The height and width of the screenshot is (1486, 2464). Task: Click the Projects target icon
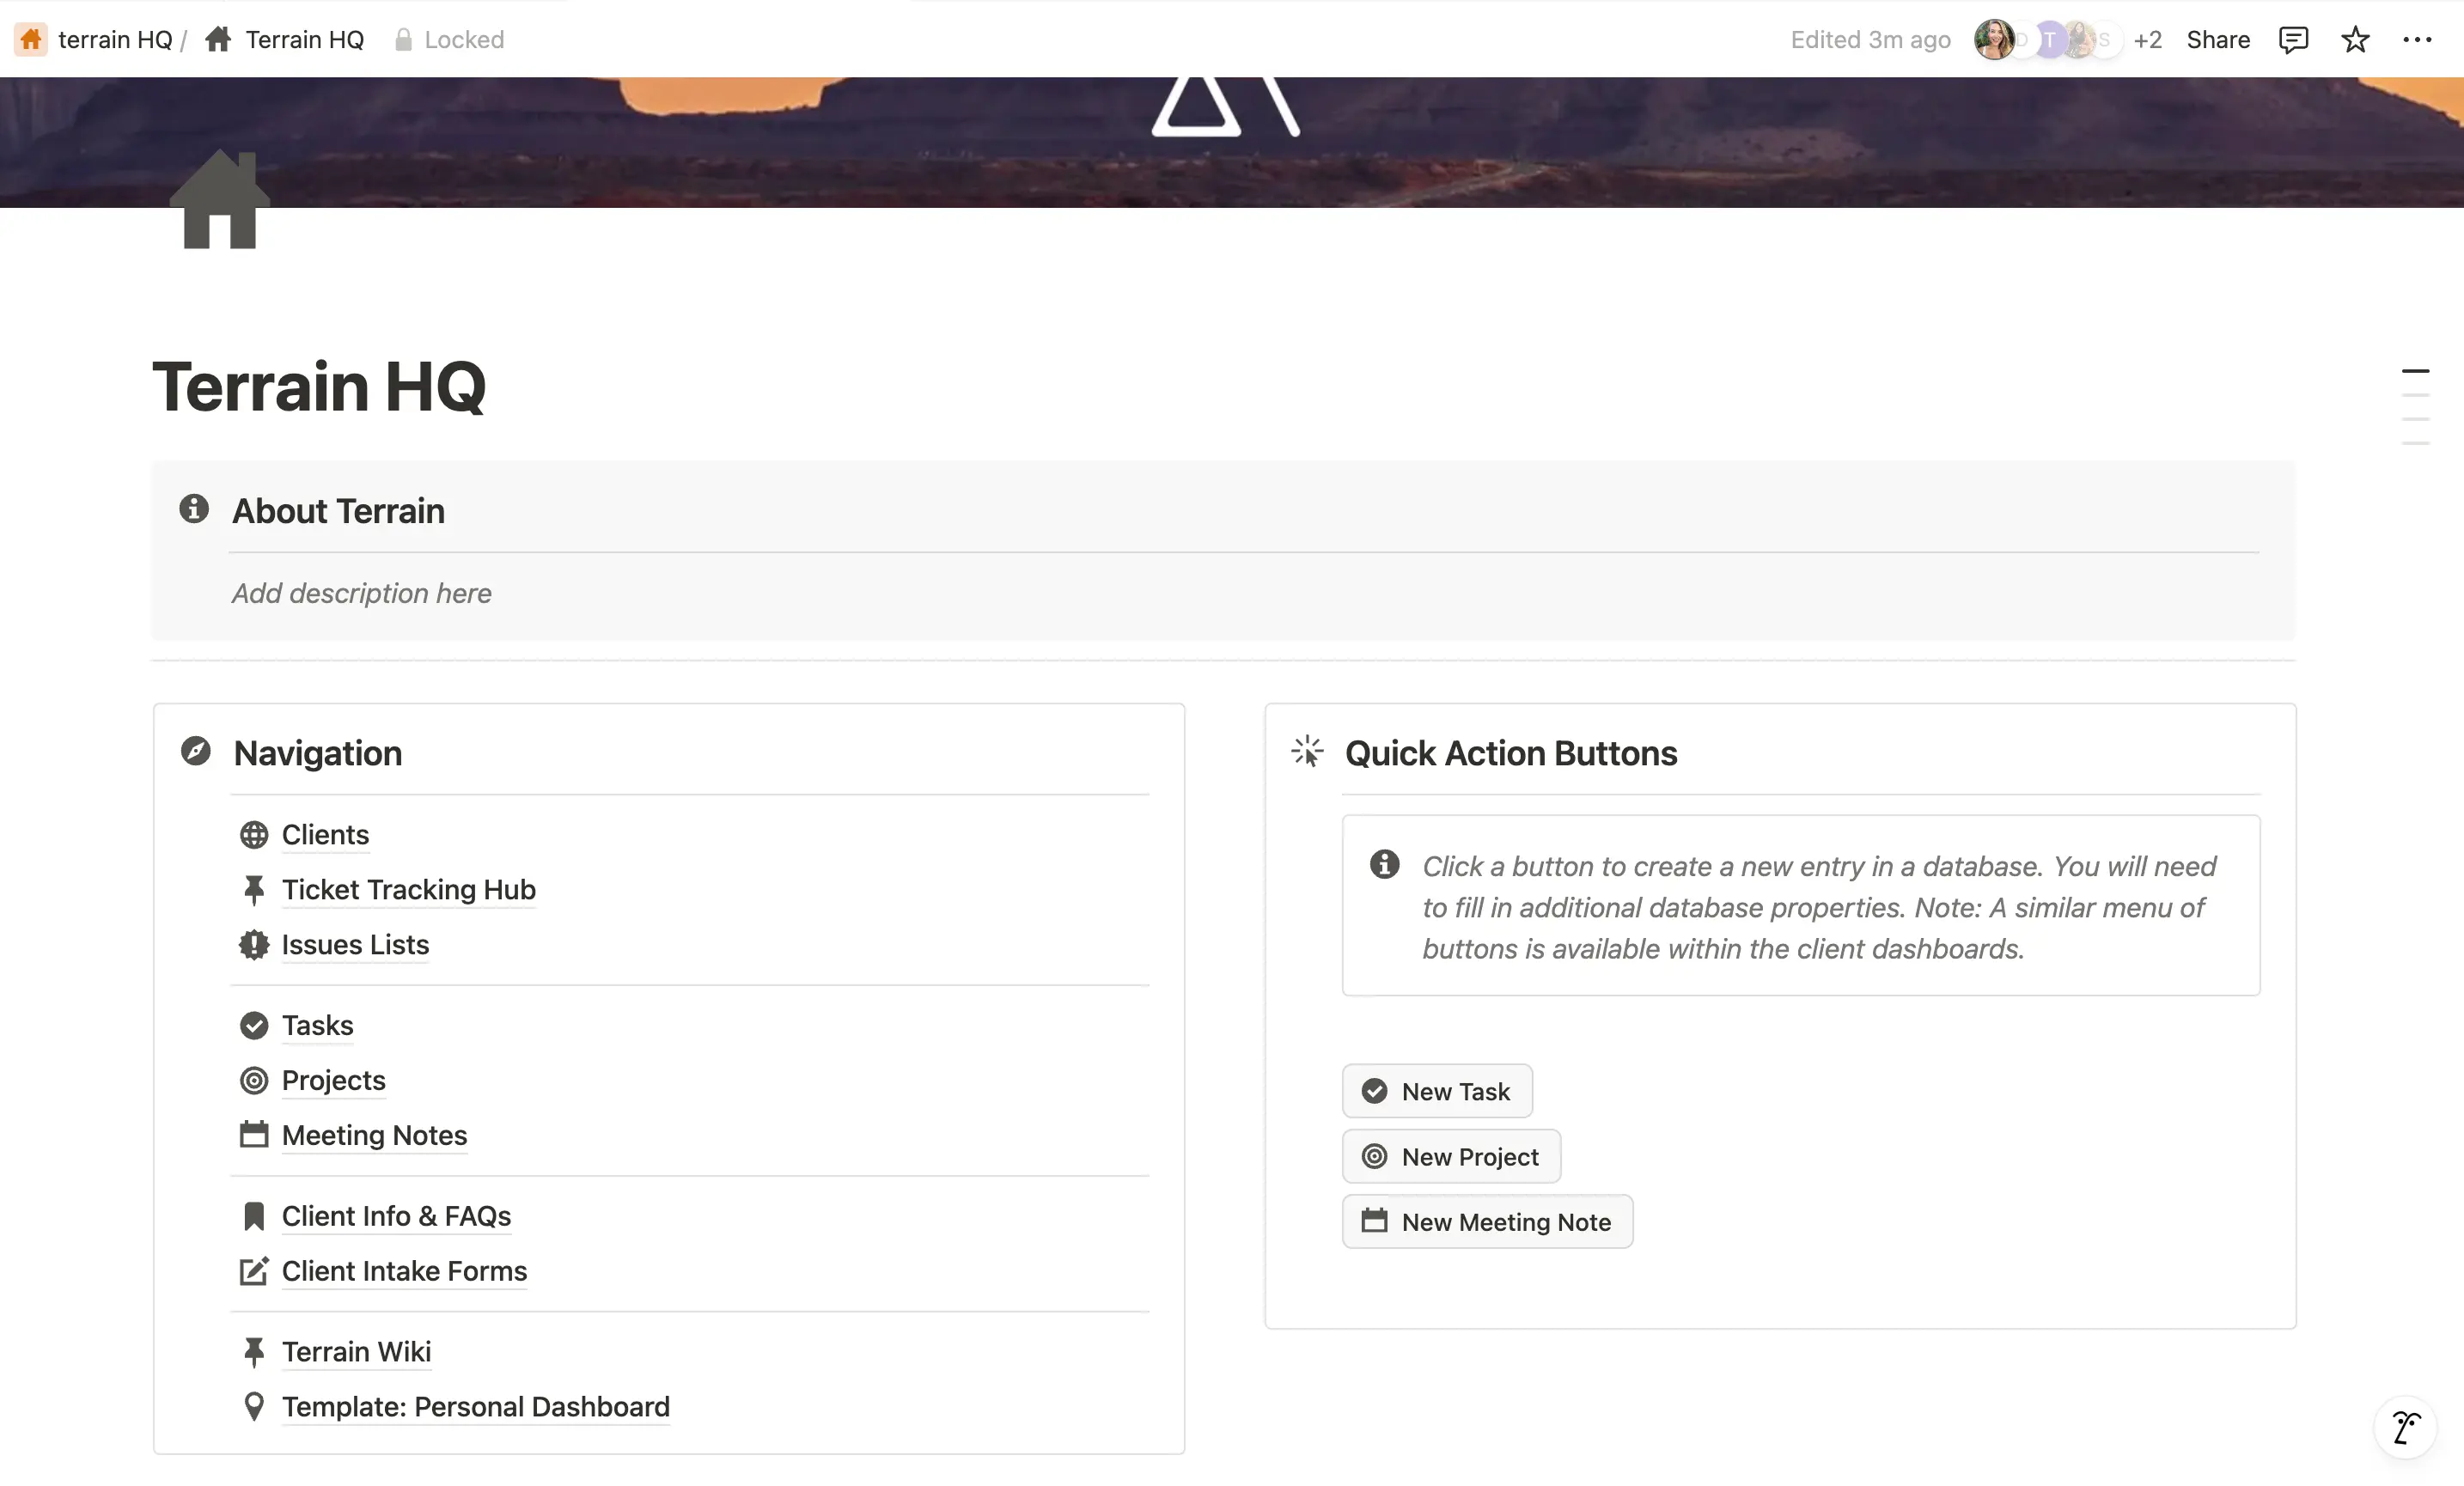(254, 1080)
